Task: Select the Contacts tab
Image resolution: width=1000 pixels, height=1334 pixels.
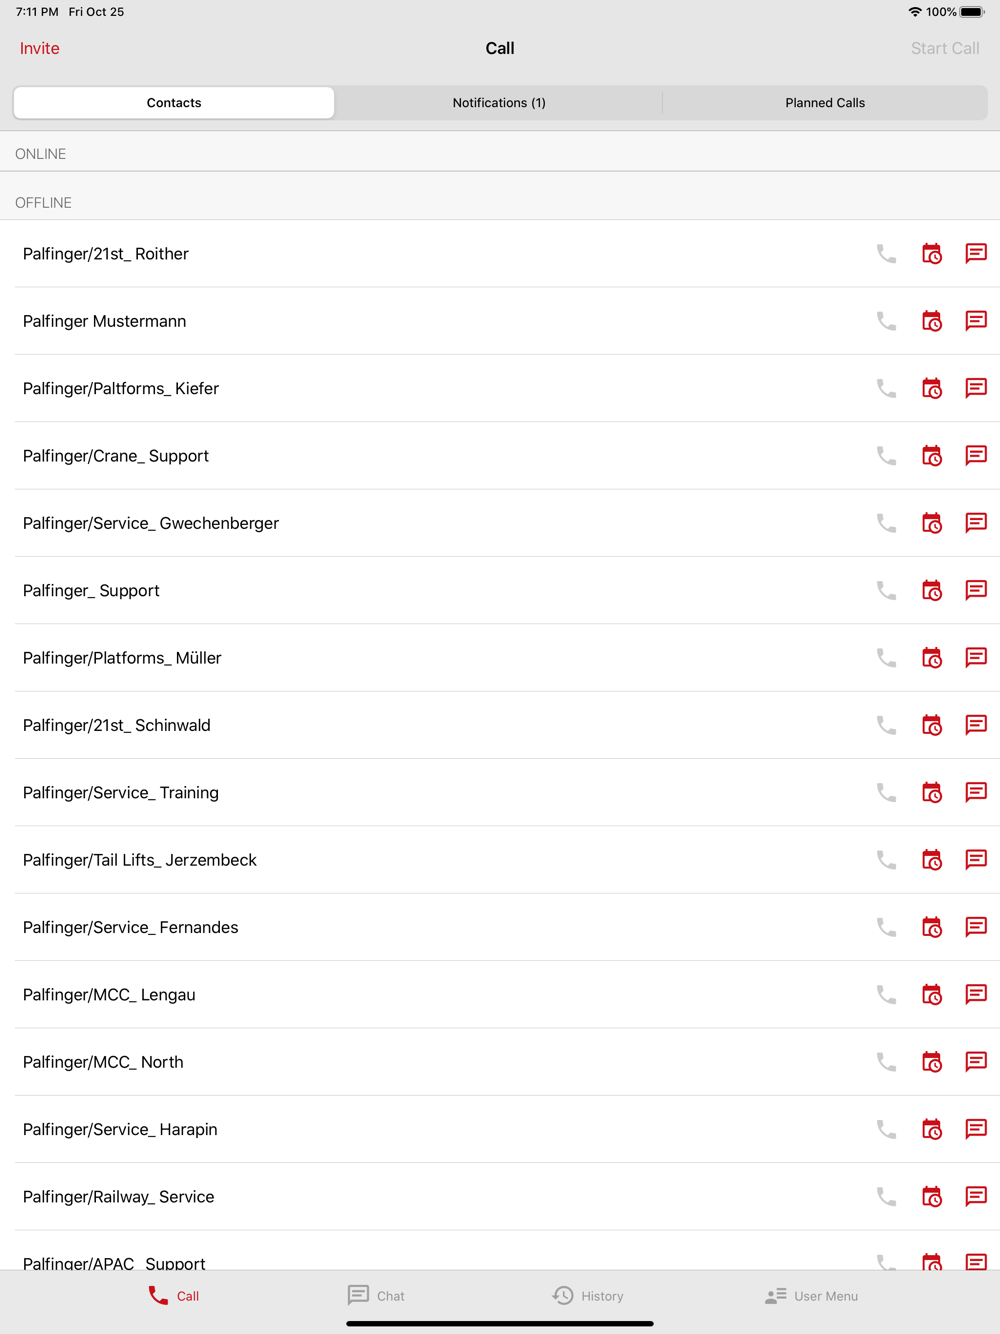Action: [174, 103]
